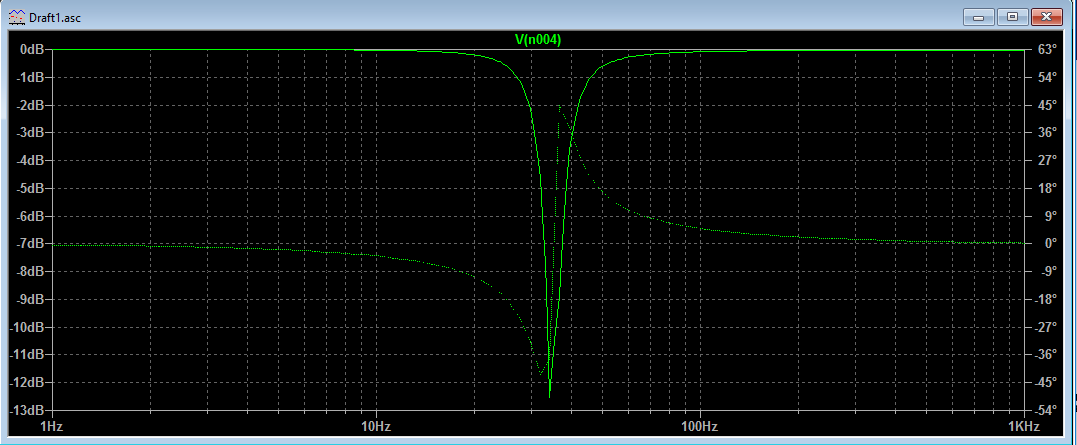Image resolution: width=1077 pixels, height=445 pixels.
Task: Click the Draft1.asc title bar text
Action: click(55, 18)
